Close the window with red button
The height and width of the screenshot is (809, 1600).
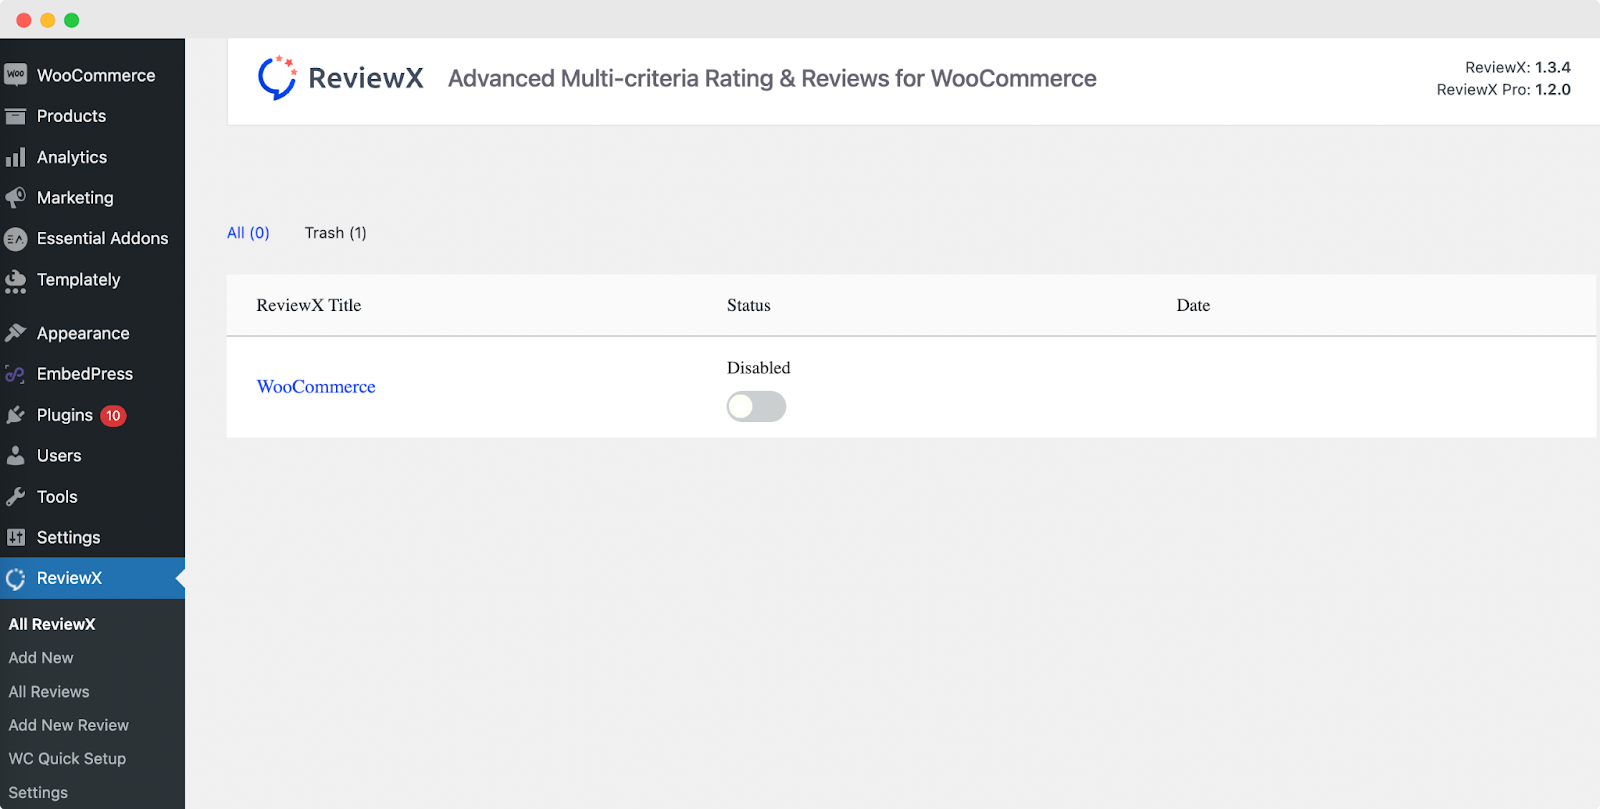[x=24, y=20]
